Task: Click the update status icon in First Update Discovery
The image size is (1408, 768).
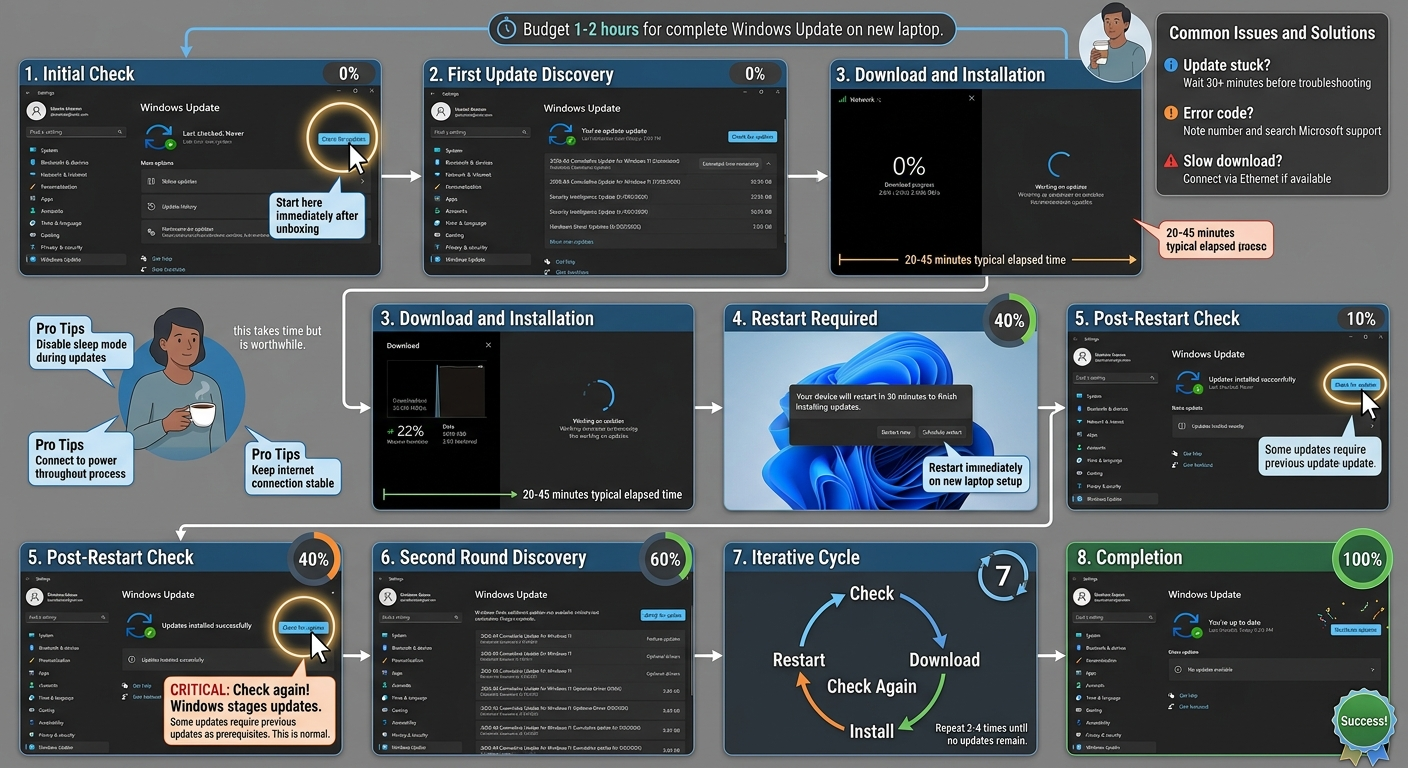Action: click(x=562, y=134)
